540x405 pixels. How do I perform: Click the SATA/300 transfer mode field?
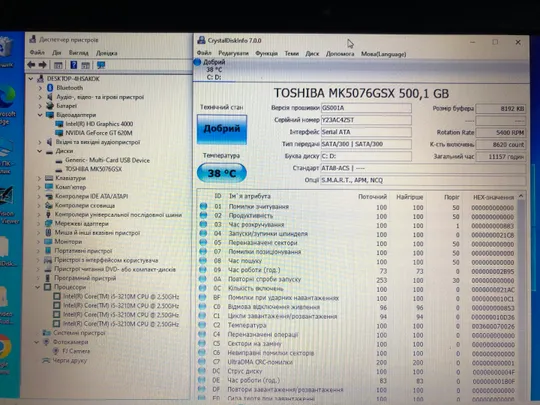[x=366, y=144]
